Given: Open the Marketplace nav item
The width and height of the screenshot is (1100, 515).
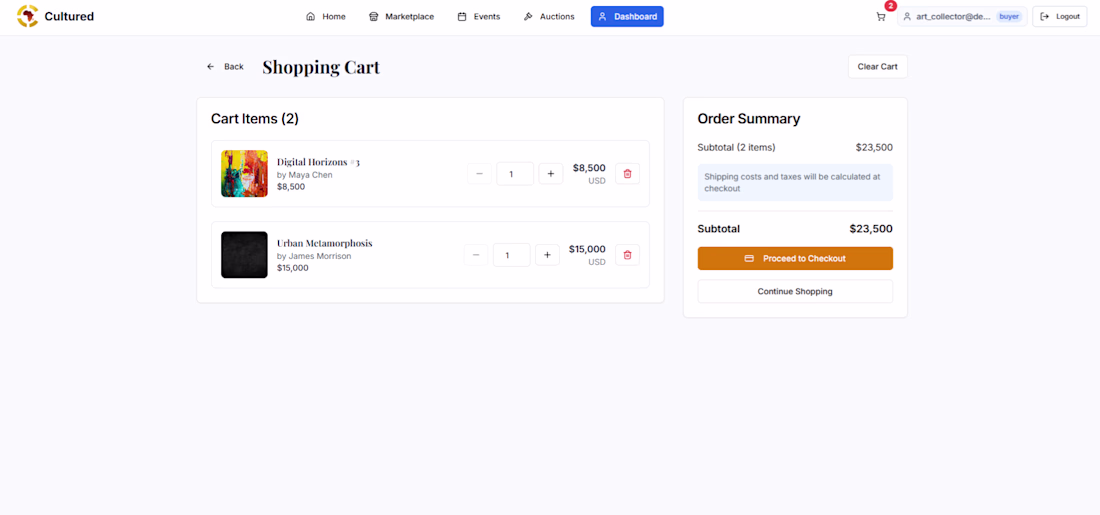Looking at the screenshot, I should (401, 16).
